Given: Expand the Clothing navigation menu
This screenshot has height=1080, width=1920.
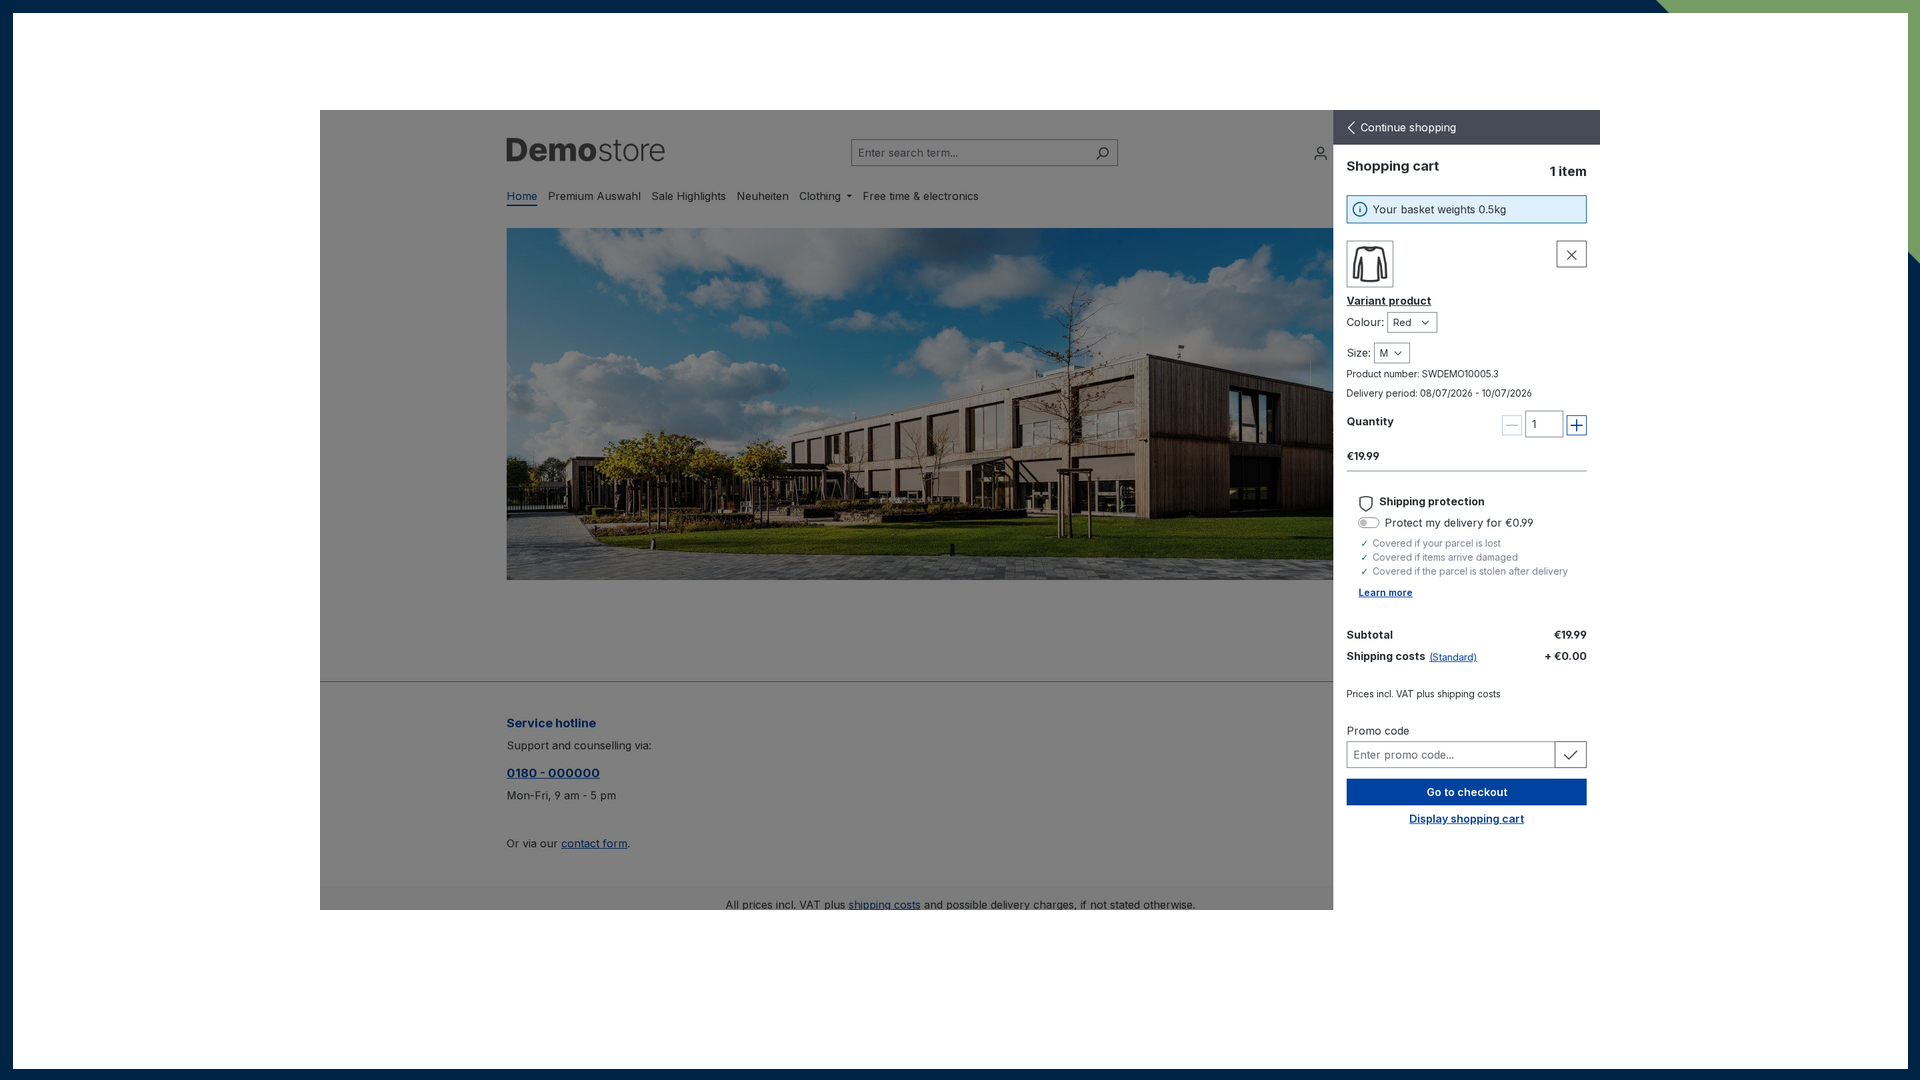Looking at the screenshot, I should [825, 196].
